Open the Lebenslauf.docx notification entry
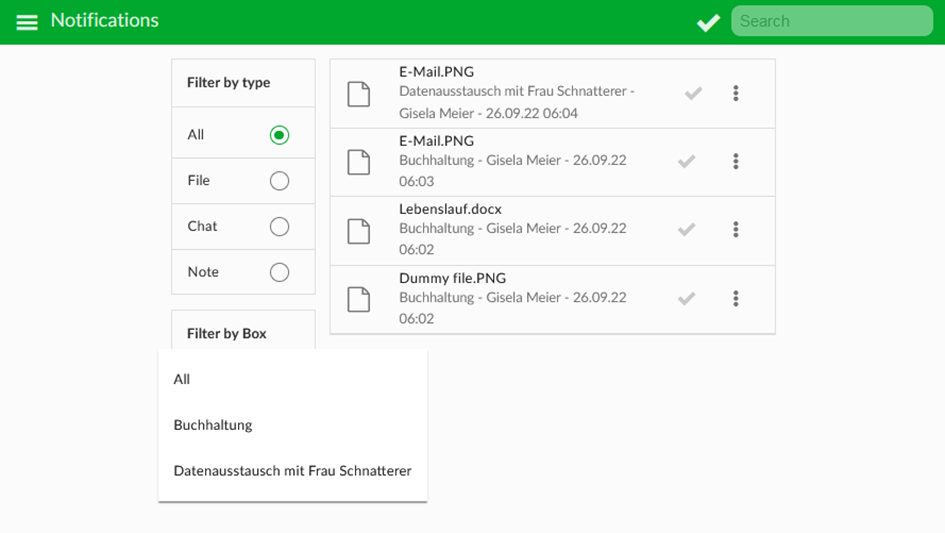Screen dimensions: 945x533 (x=553, y=230)
